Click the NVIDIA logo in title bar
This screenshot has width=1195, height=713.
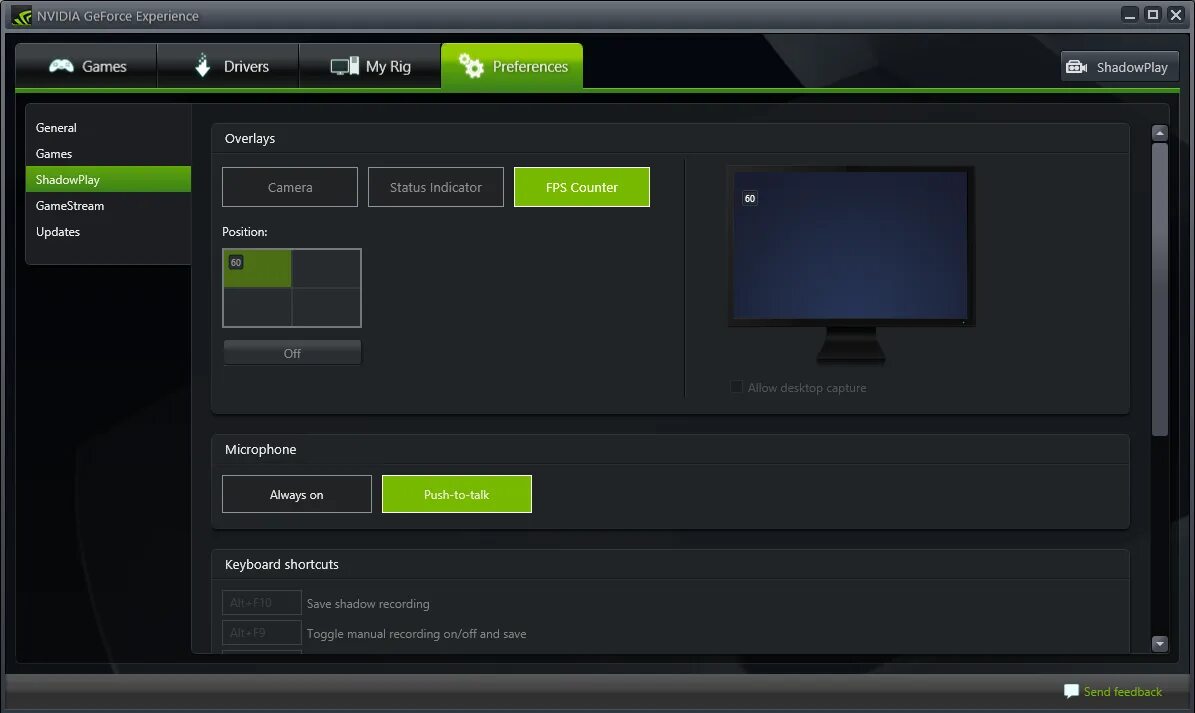click(21, 16)
